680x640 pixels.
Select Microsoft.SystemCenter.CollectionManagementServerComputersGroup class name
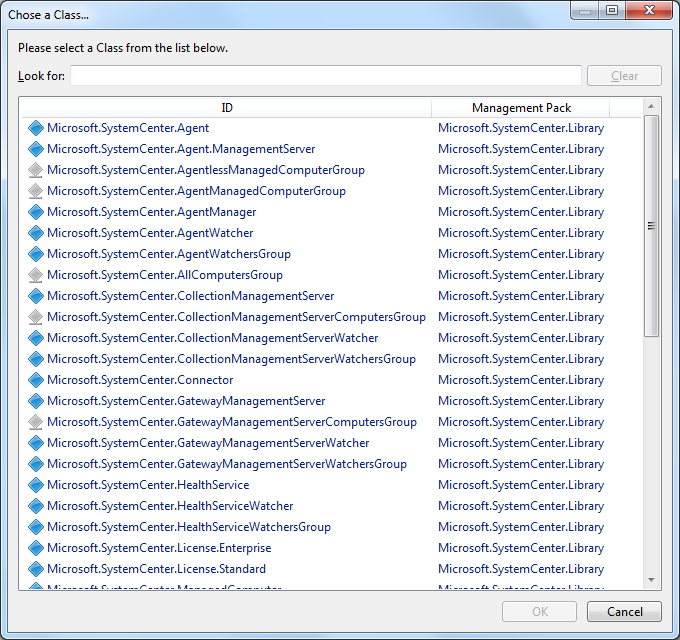(x=236, y=317)
